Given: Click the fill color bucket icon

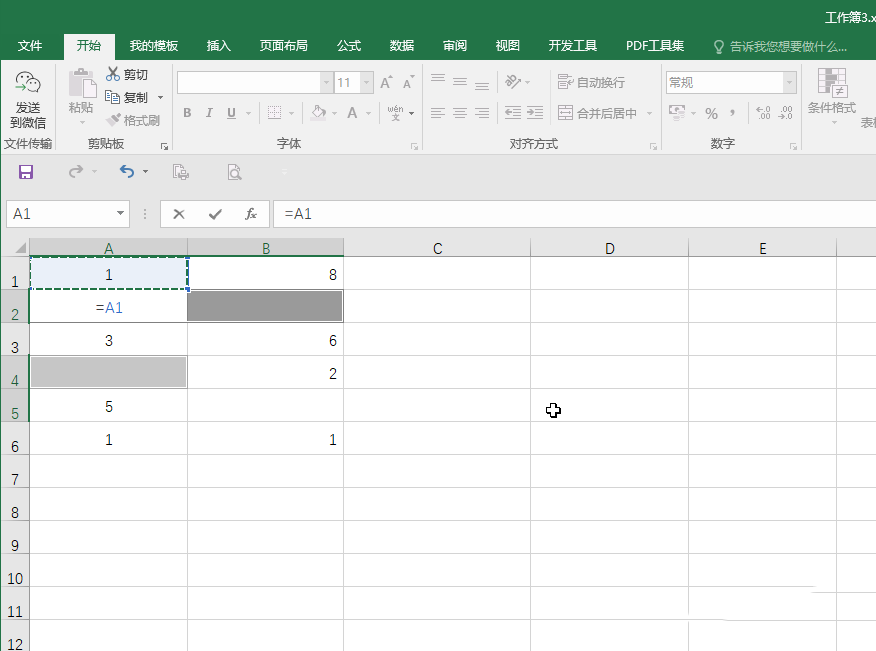Looking at the screenshot, I should pos(318,113).
